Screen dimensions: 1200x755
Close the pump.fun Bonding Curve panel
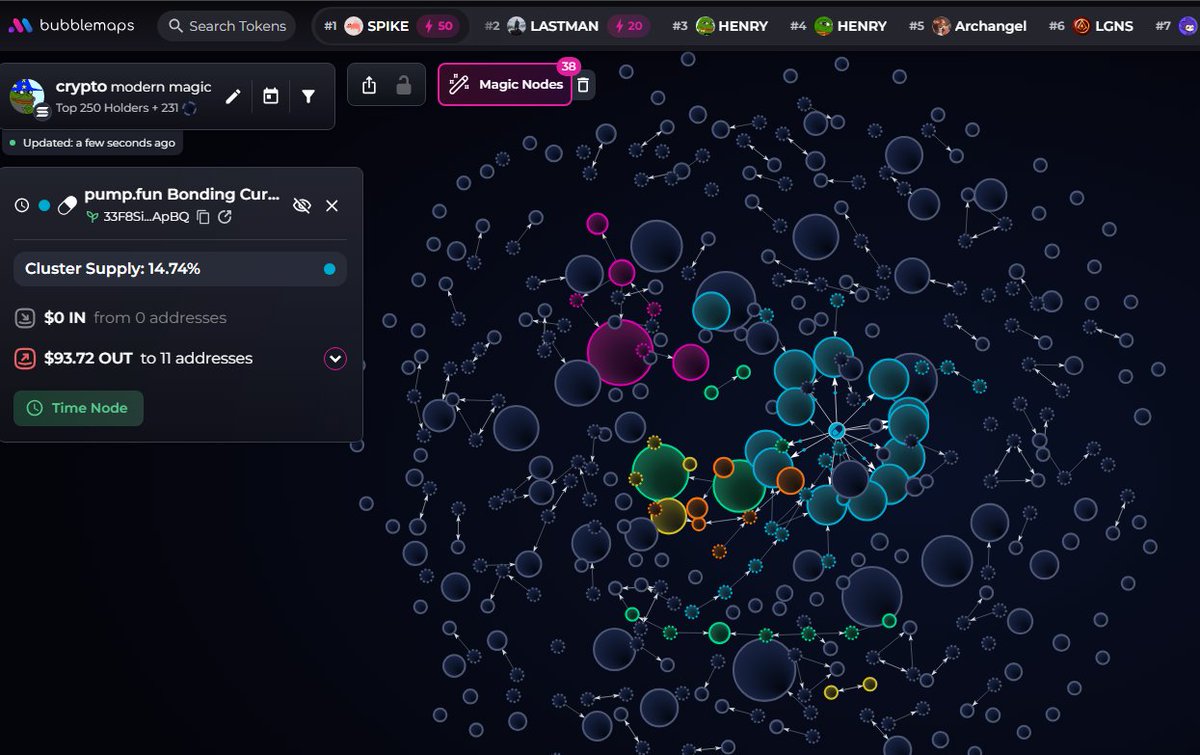[332, 205]
